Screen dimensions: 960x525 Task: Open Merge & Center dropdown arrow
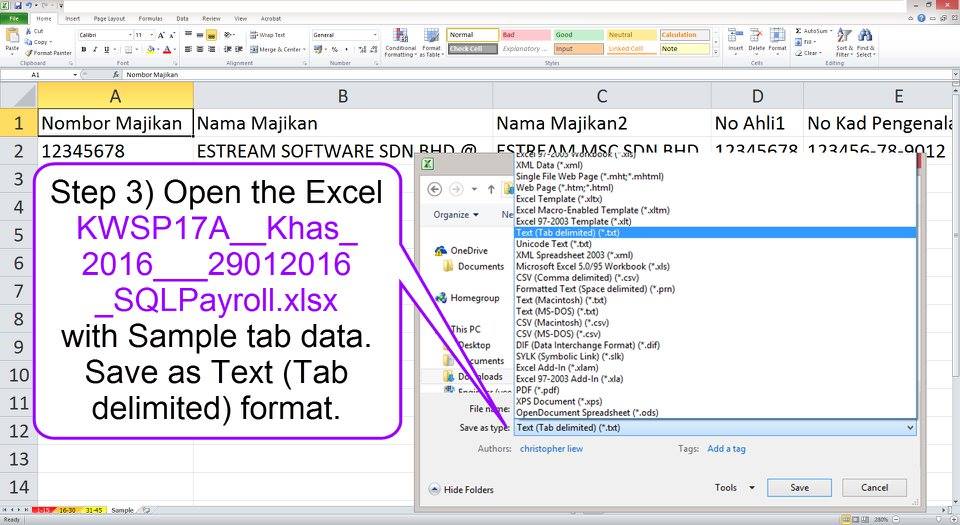304,49
